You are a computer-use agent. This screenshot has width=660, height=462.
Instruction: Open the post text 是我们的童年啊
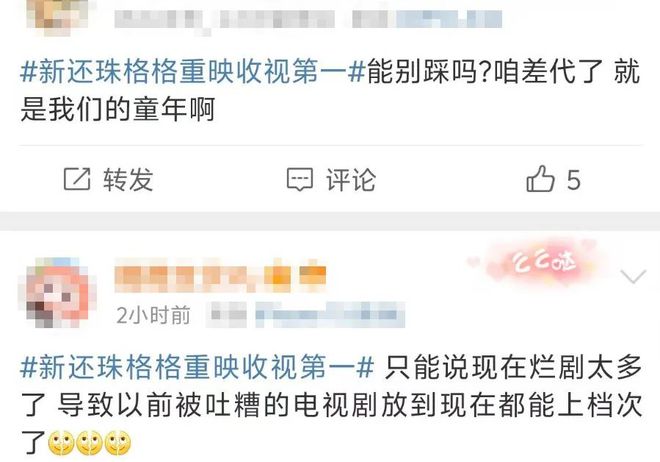coord(118,109)
